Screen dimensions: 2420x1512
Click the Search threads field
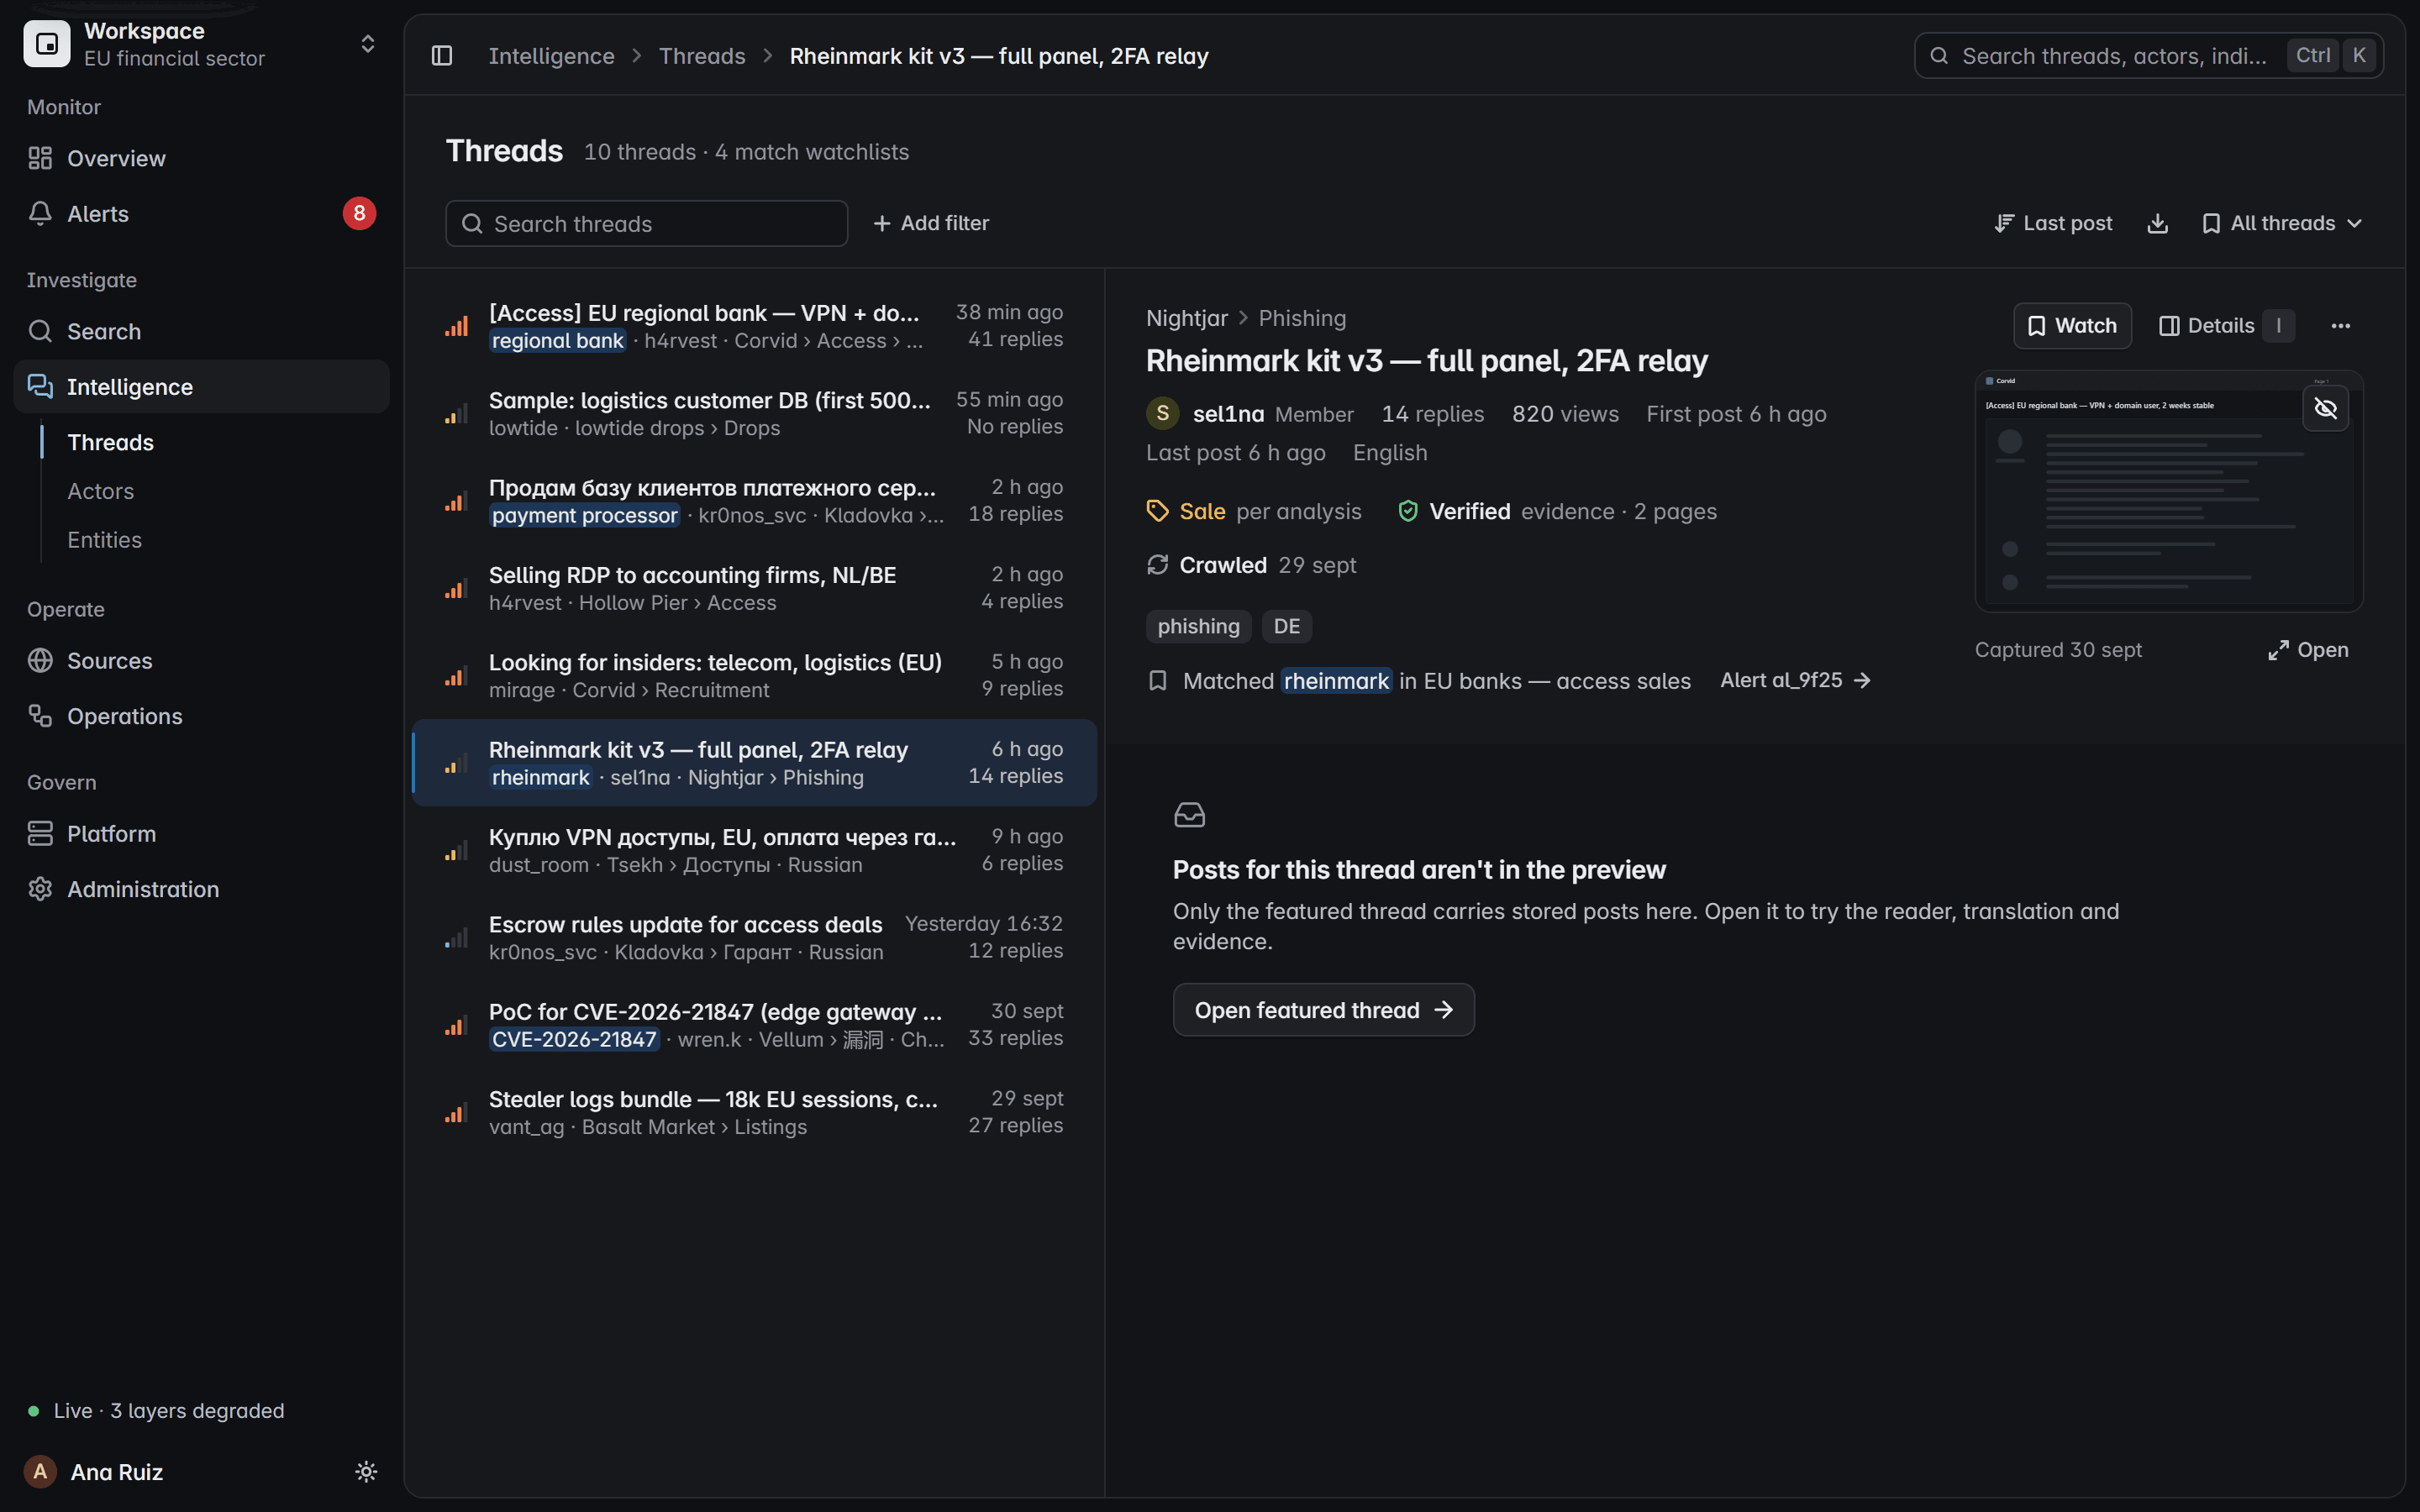(646, 223)
